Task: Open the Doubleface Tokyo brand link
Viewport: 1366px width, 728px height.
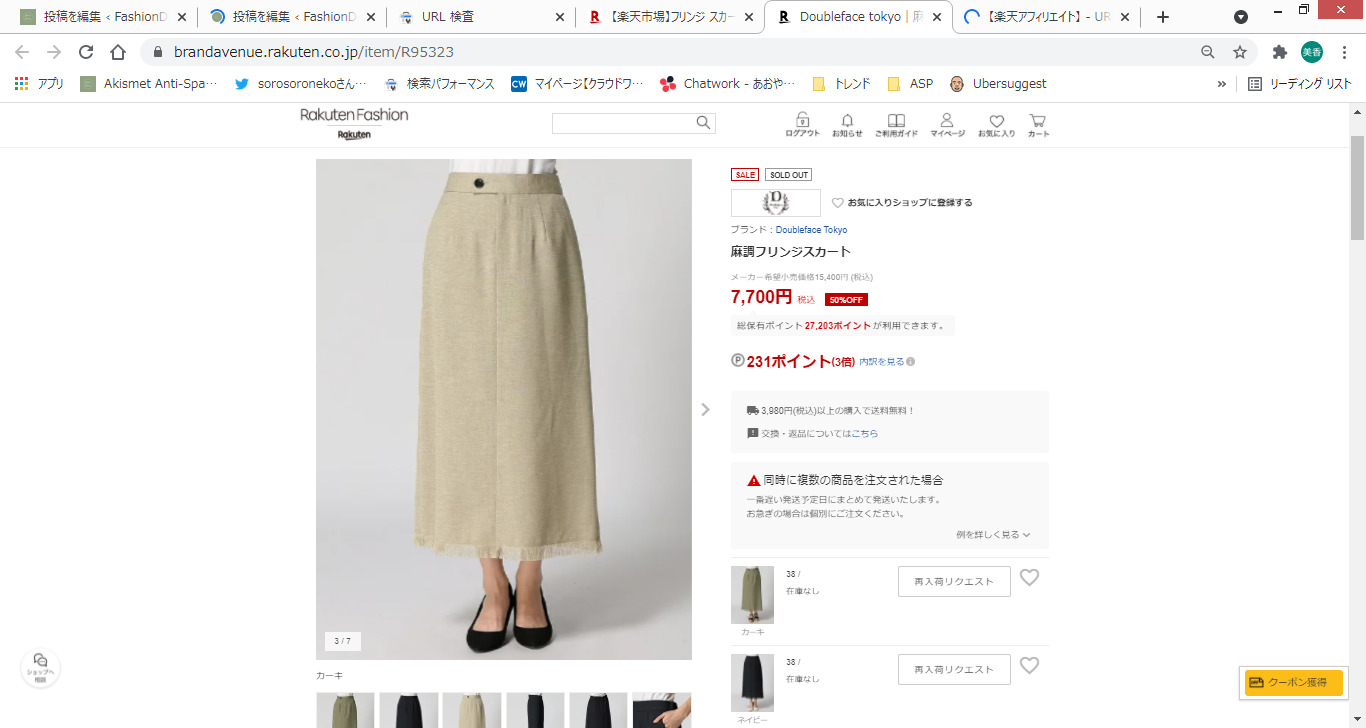Action: pos(811,229)
